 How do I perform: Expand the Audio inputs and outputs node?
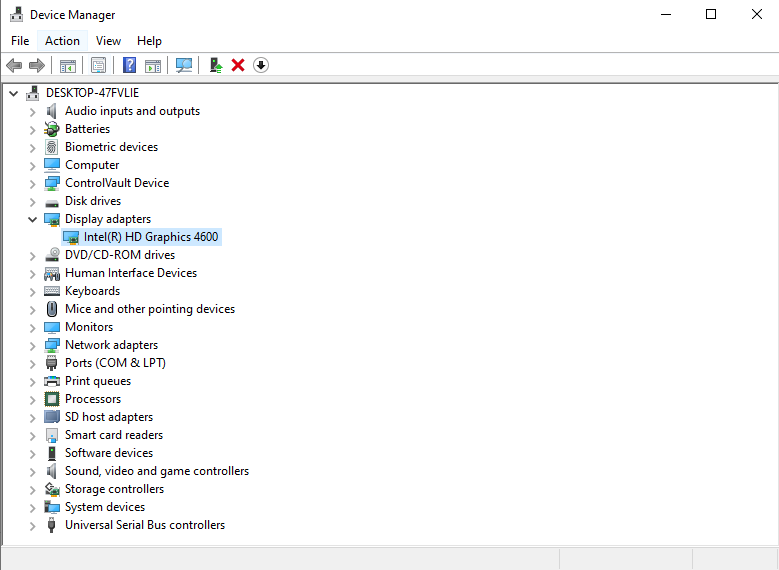point(32,111)
